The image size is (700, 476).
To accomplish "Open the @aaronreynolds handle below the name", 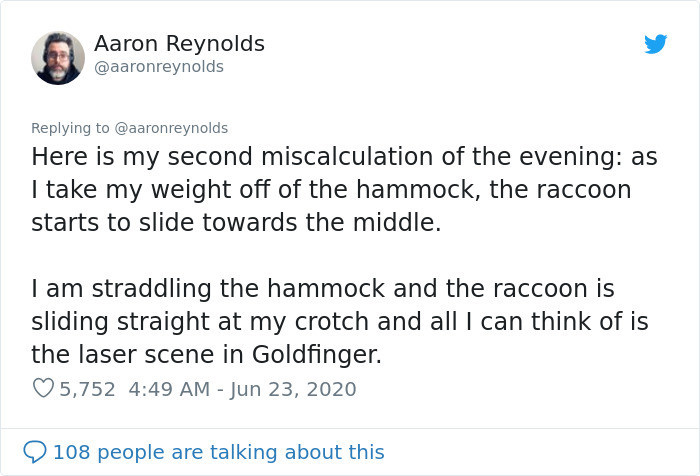I will (x=159, y=67).
